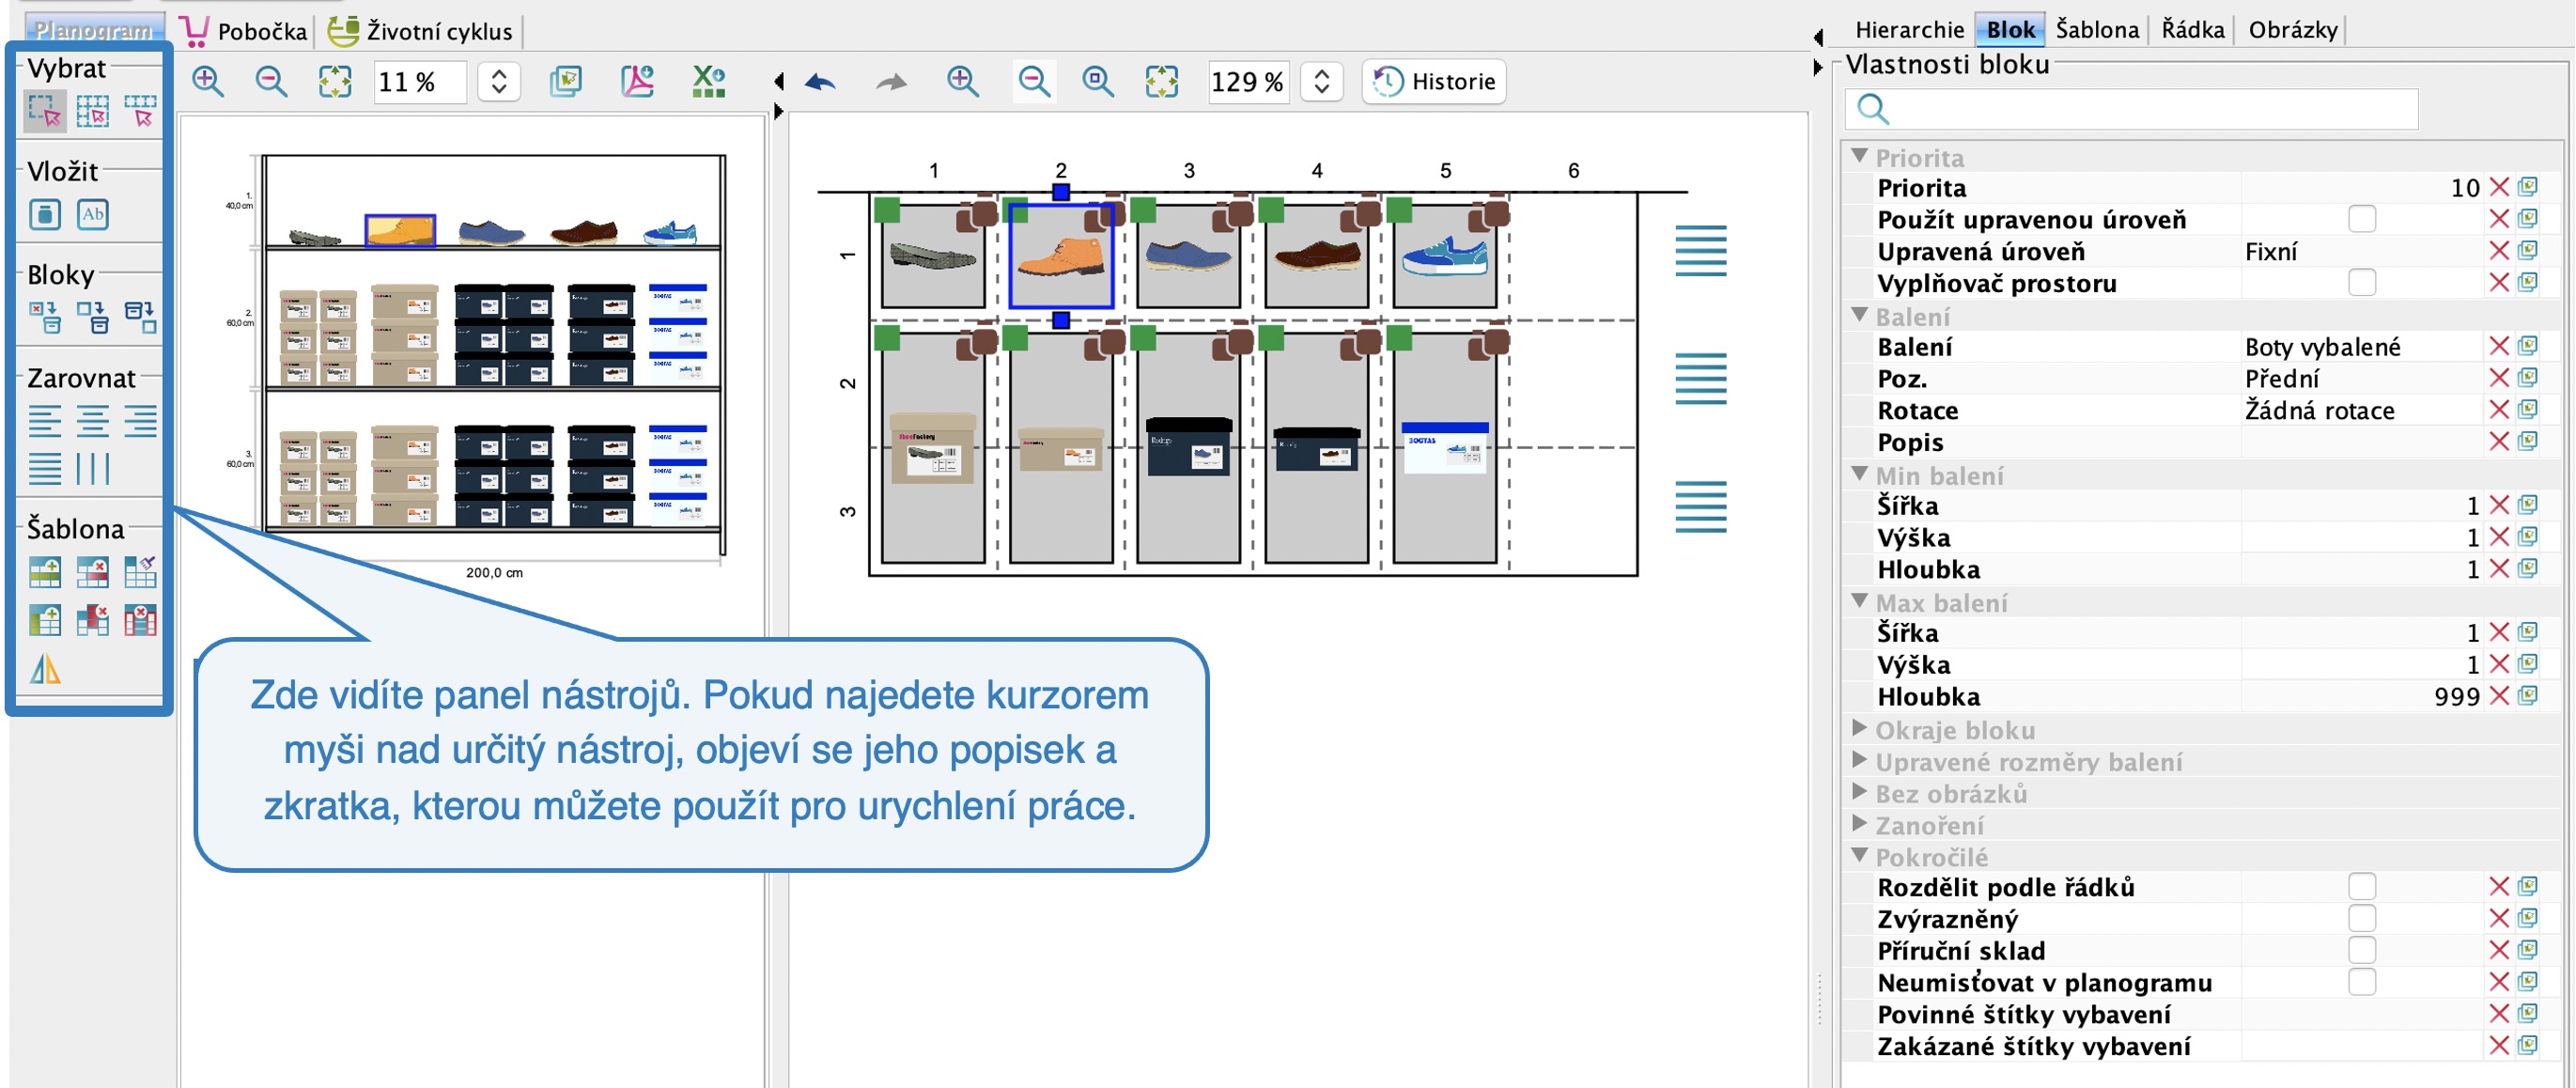Zoom in on the template editor
Screen dimensions: 2576x1088
[x=963, y=81]
